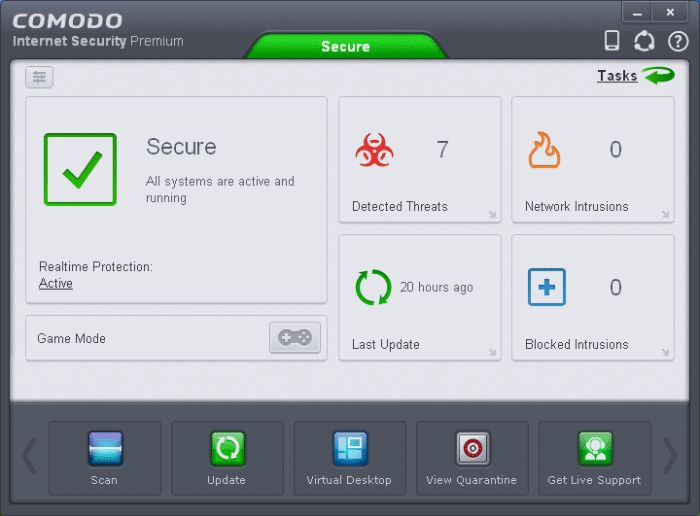
Task: Expand the Blocked Intrusions tile corner arrow
Action: click(665, 352)
